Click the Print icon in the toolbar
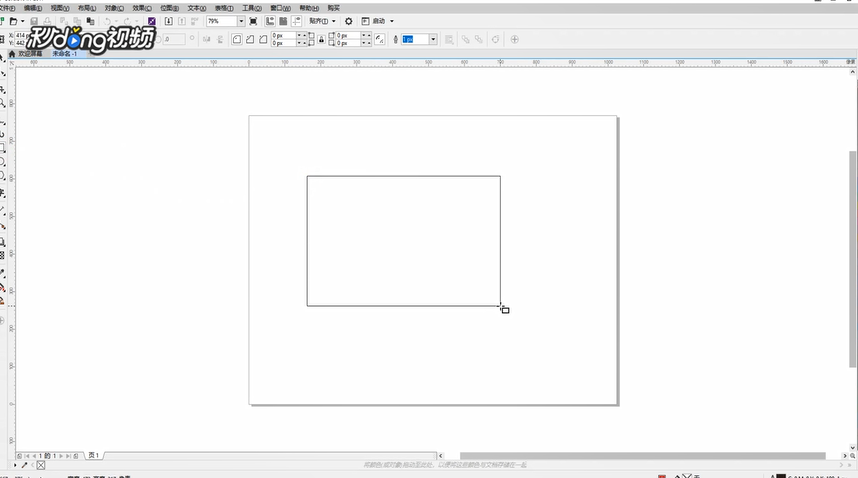Screen dimensions: 858x478 [x=47, y=21]
